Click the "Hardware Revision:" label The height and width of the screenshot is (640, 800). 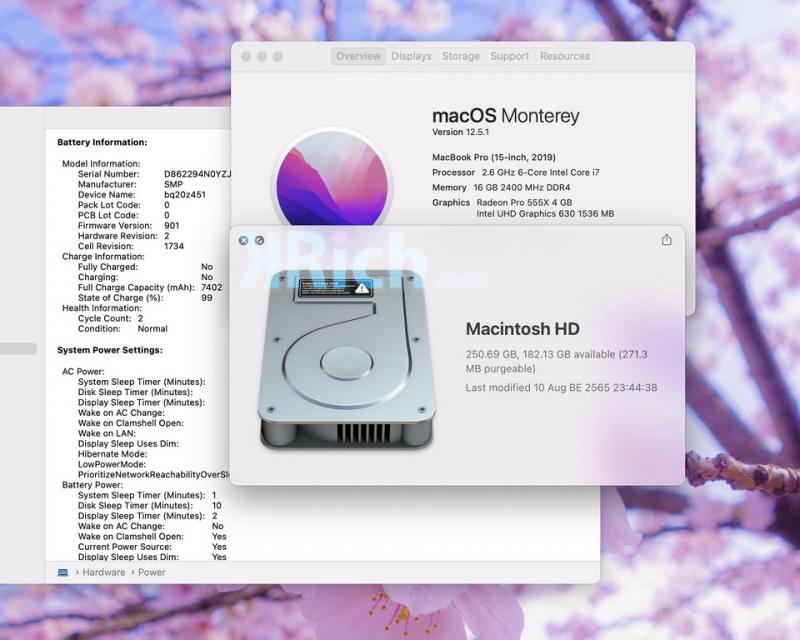pos(118,236)
